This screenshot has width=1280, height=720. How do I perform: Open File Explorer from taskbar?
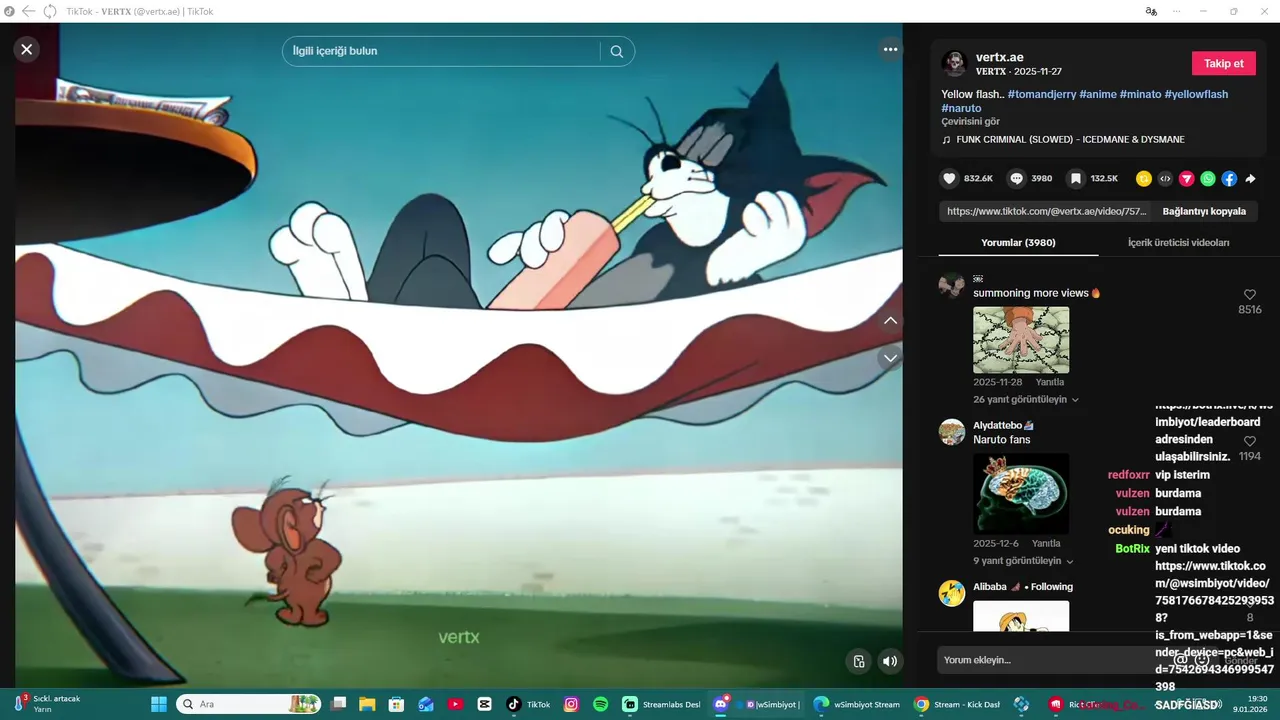[367, 704]
